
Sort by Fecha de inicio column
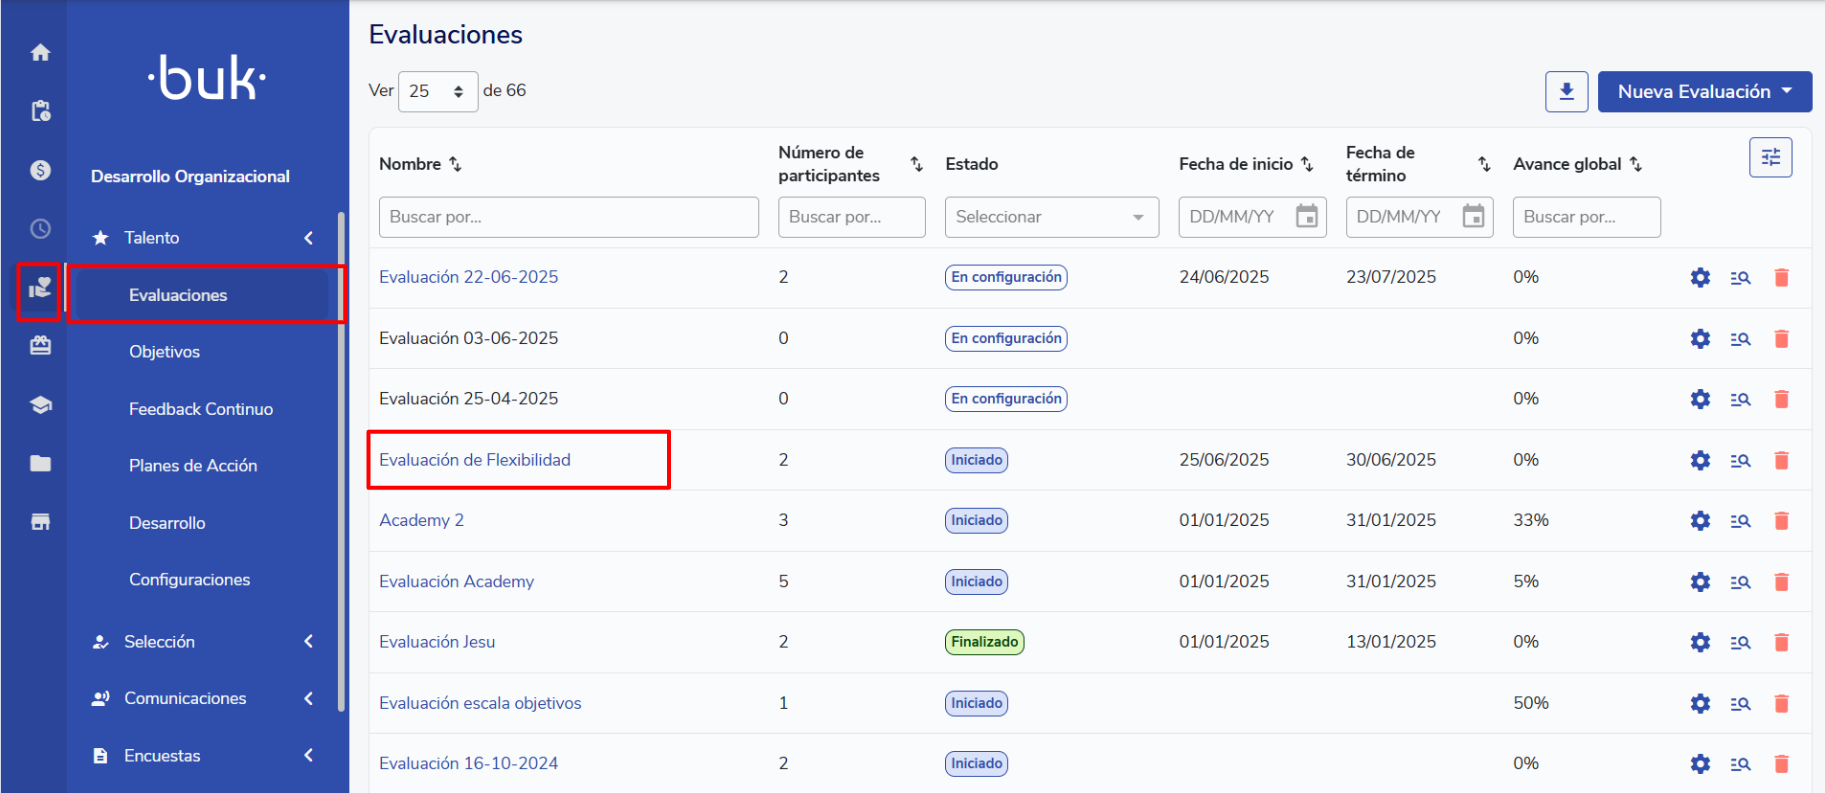[1307, 164]
